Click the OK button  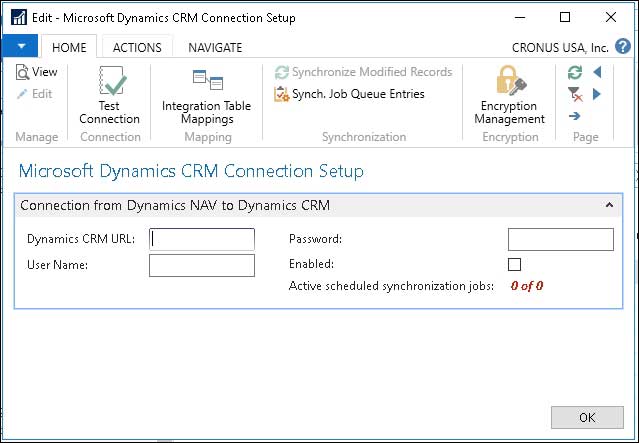click(x=587, y=417)
